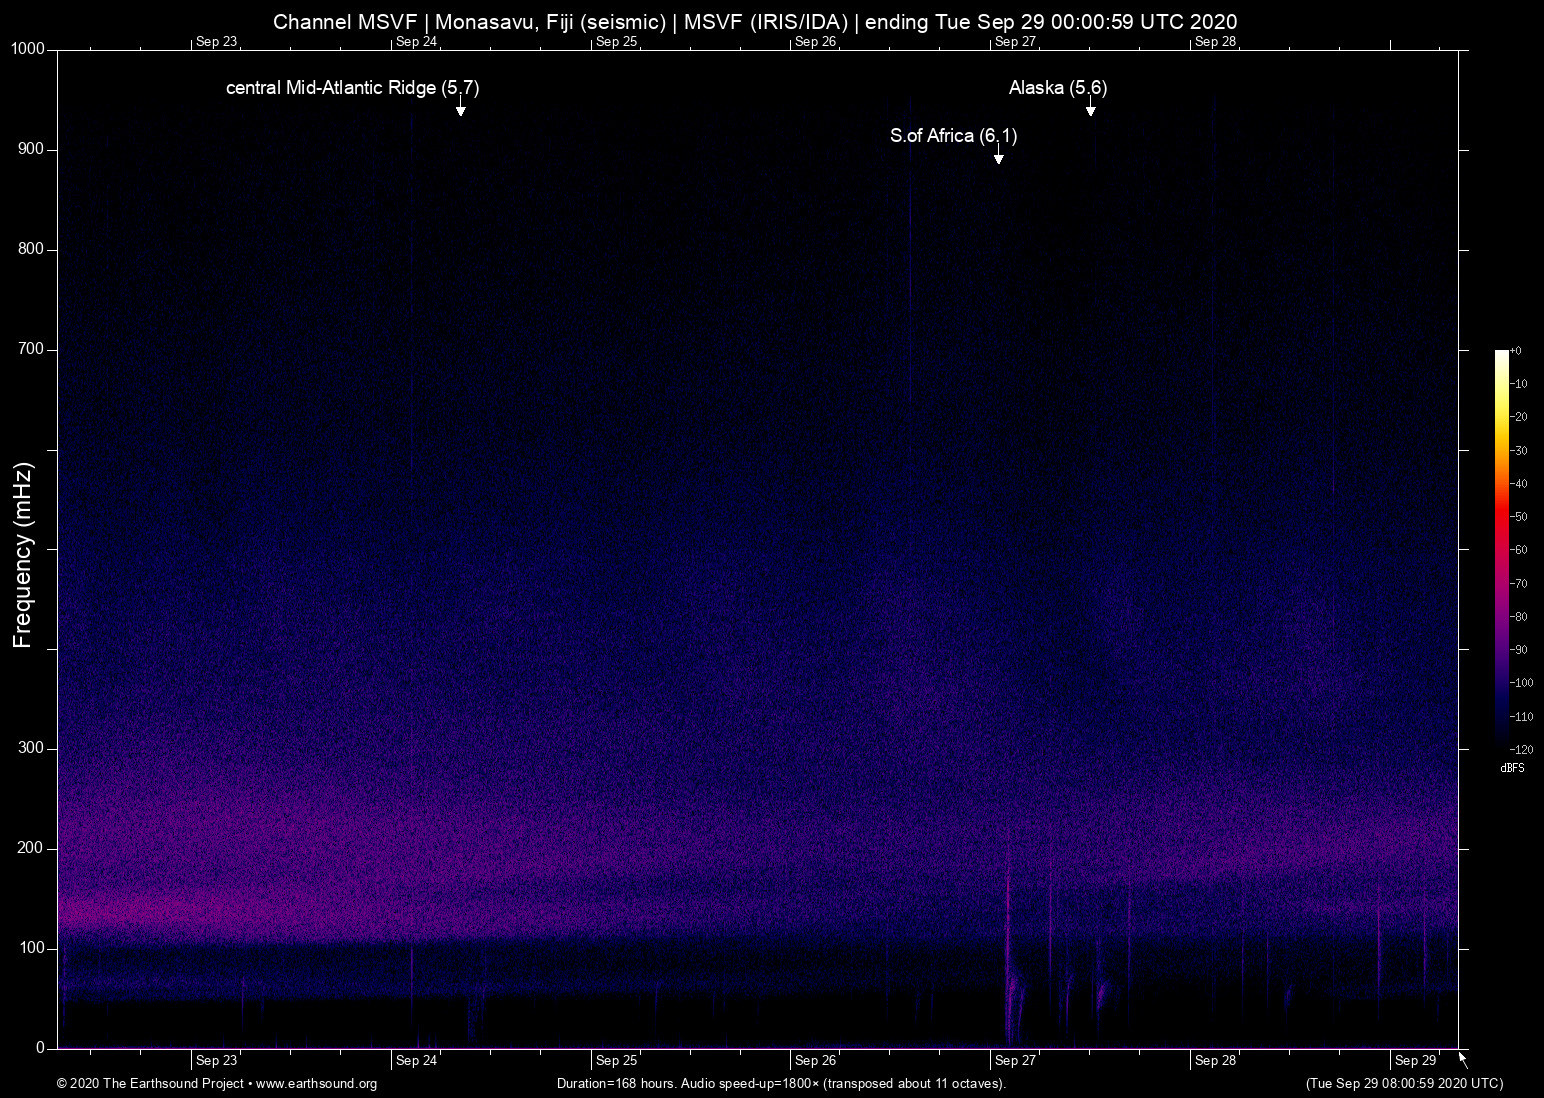The height and width of the screenshot is (1098, 1544).
Task: Select the Tue Sep 29 timestamp text
Action: point(1403,1084)
